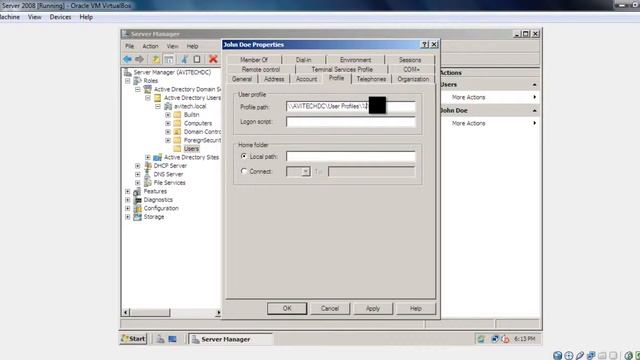Expand the Storage tree node

pos(128,217)
